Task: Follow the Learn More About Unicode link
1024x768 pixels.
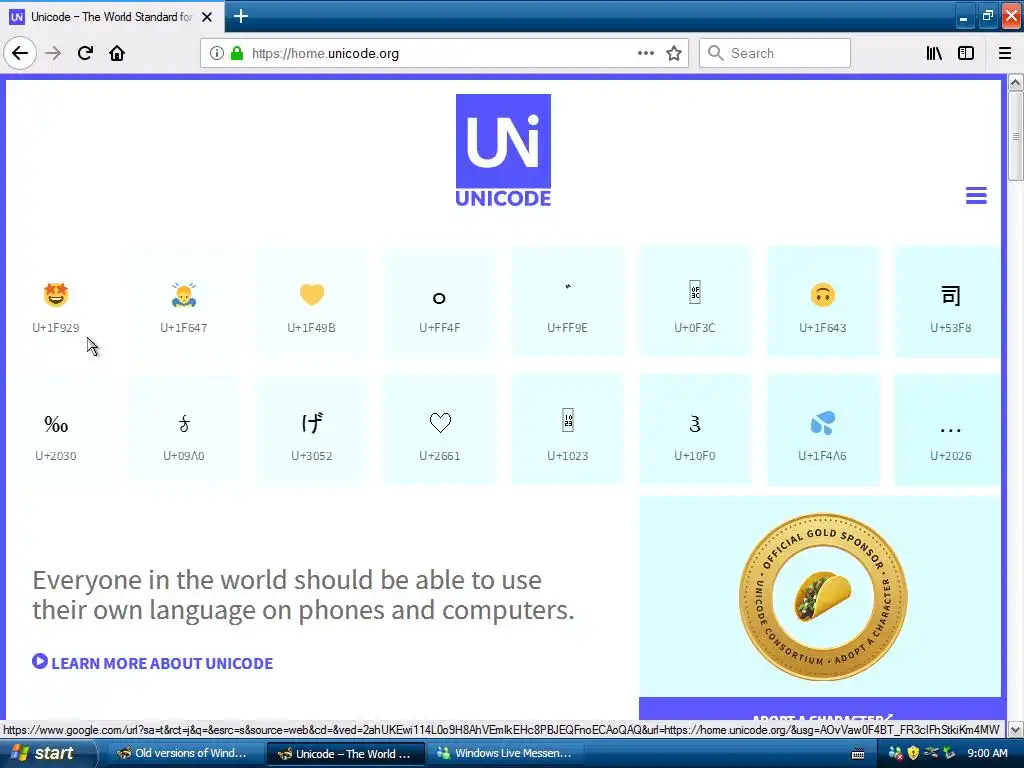Action: pyautogui.click(x=152, y=663)
